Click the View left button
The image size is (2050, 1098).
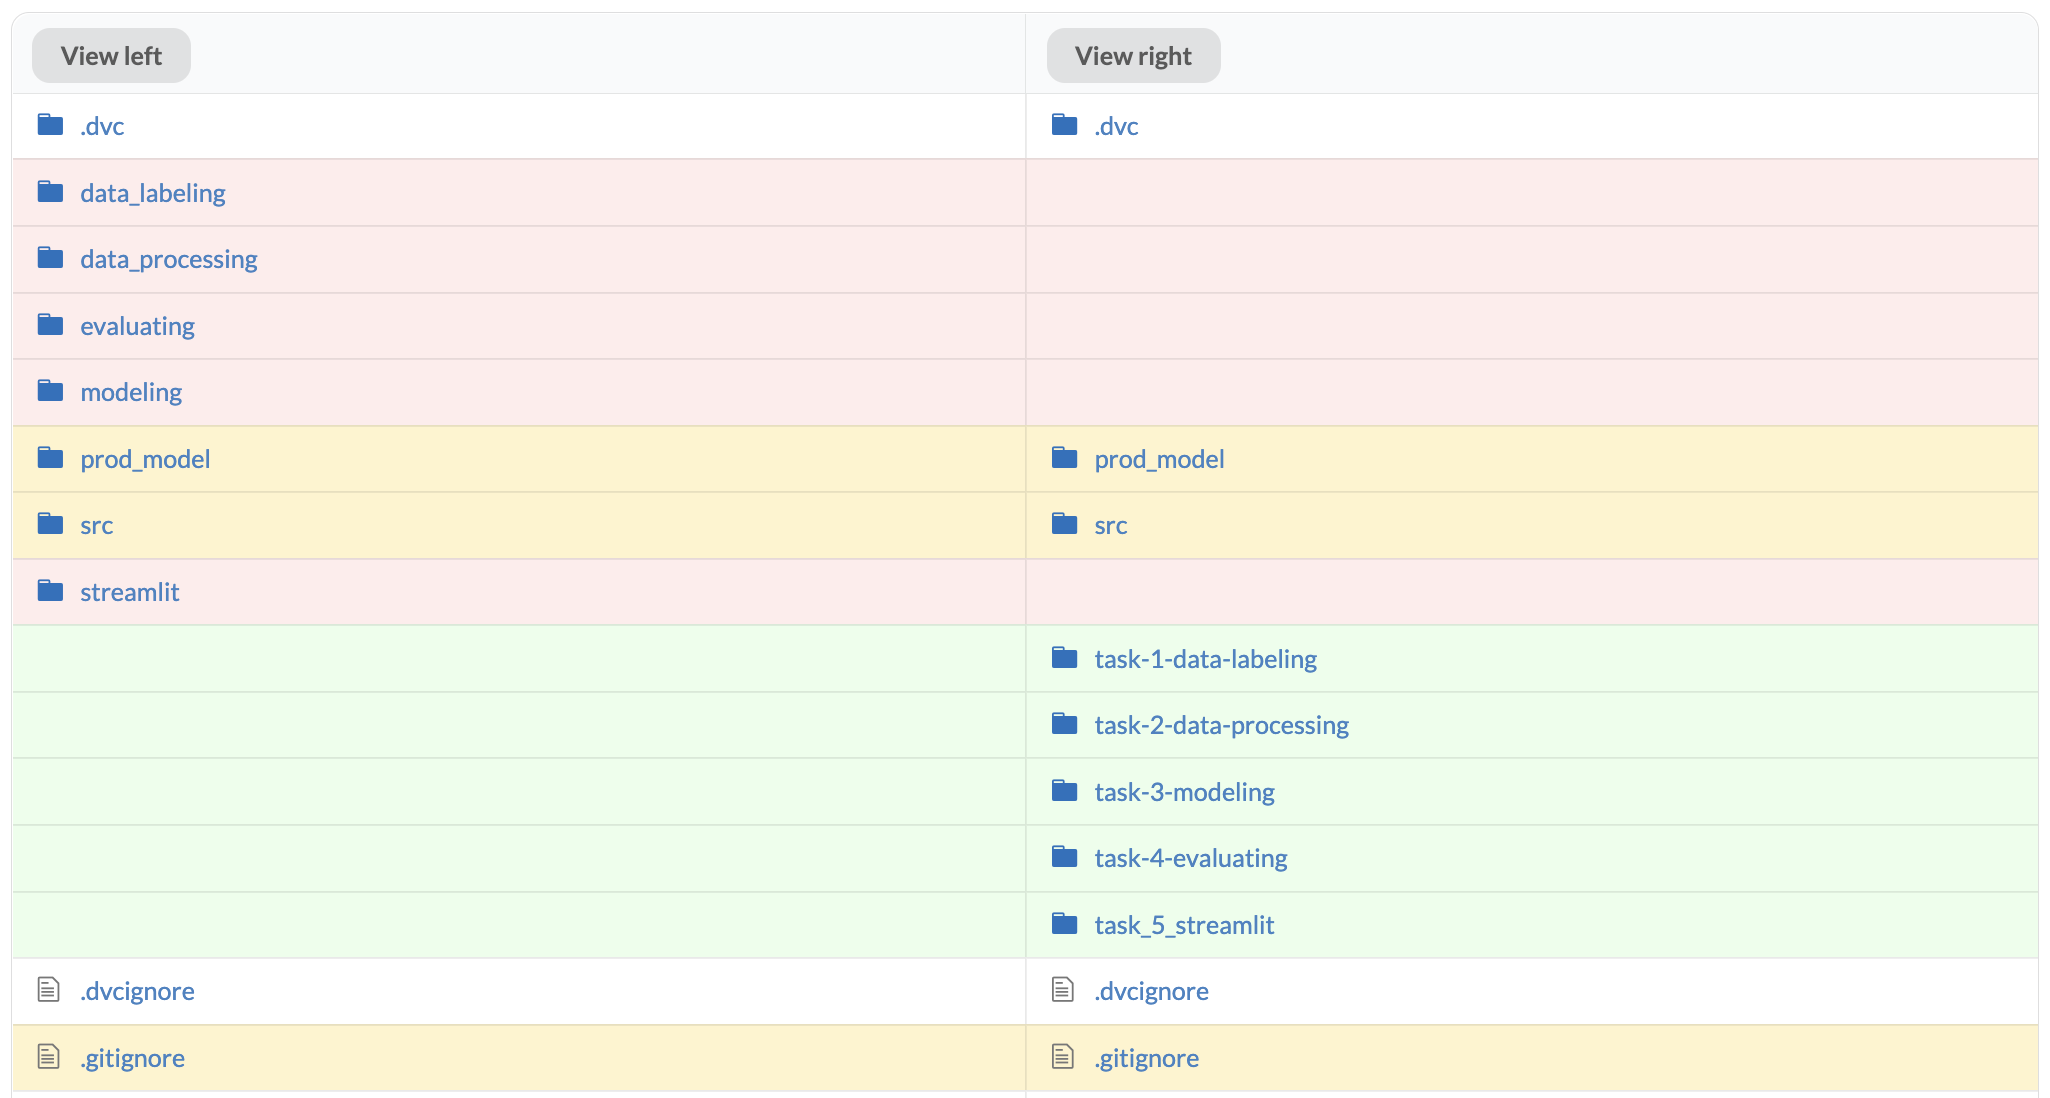click(x=111, y=56)
